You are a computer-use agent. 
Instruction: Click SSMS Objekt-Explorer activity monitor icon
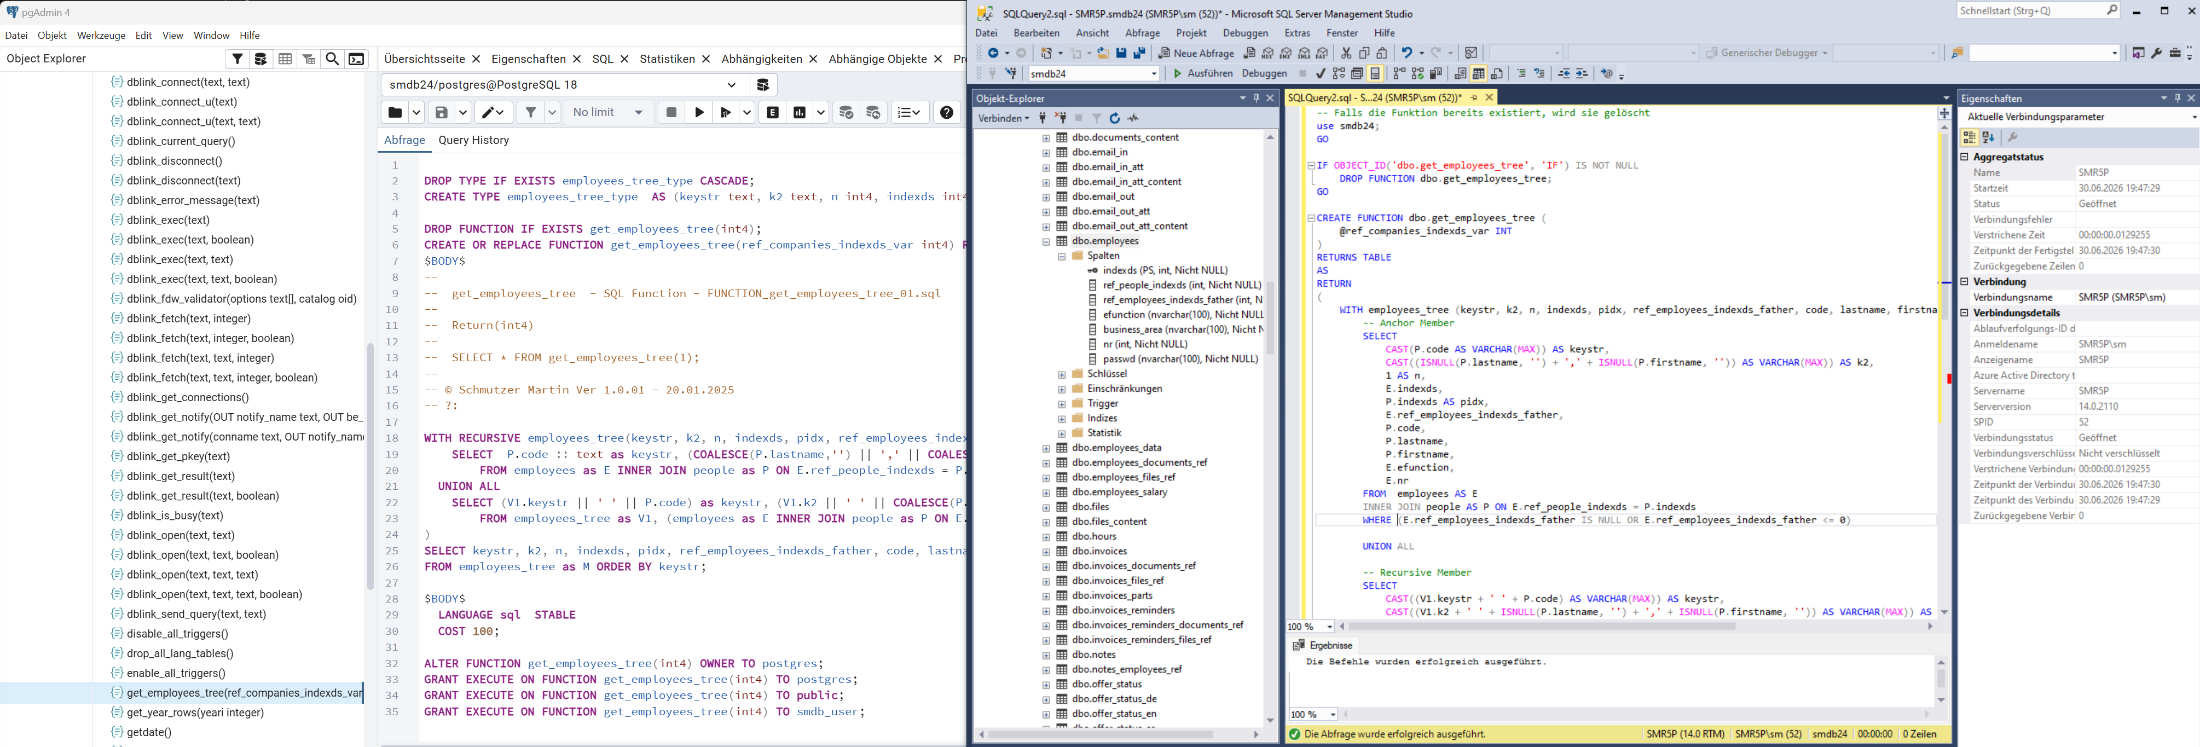point(1133,118)
